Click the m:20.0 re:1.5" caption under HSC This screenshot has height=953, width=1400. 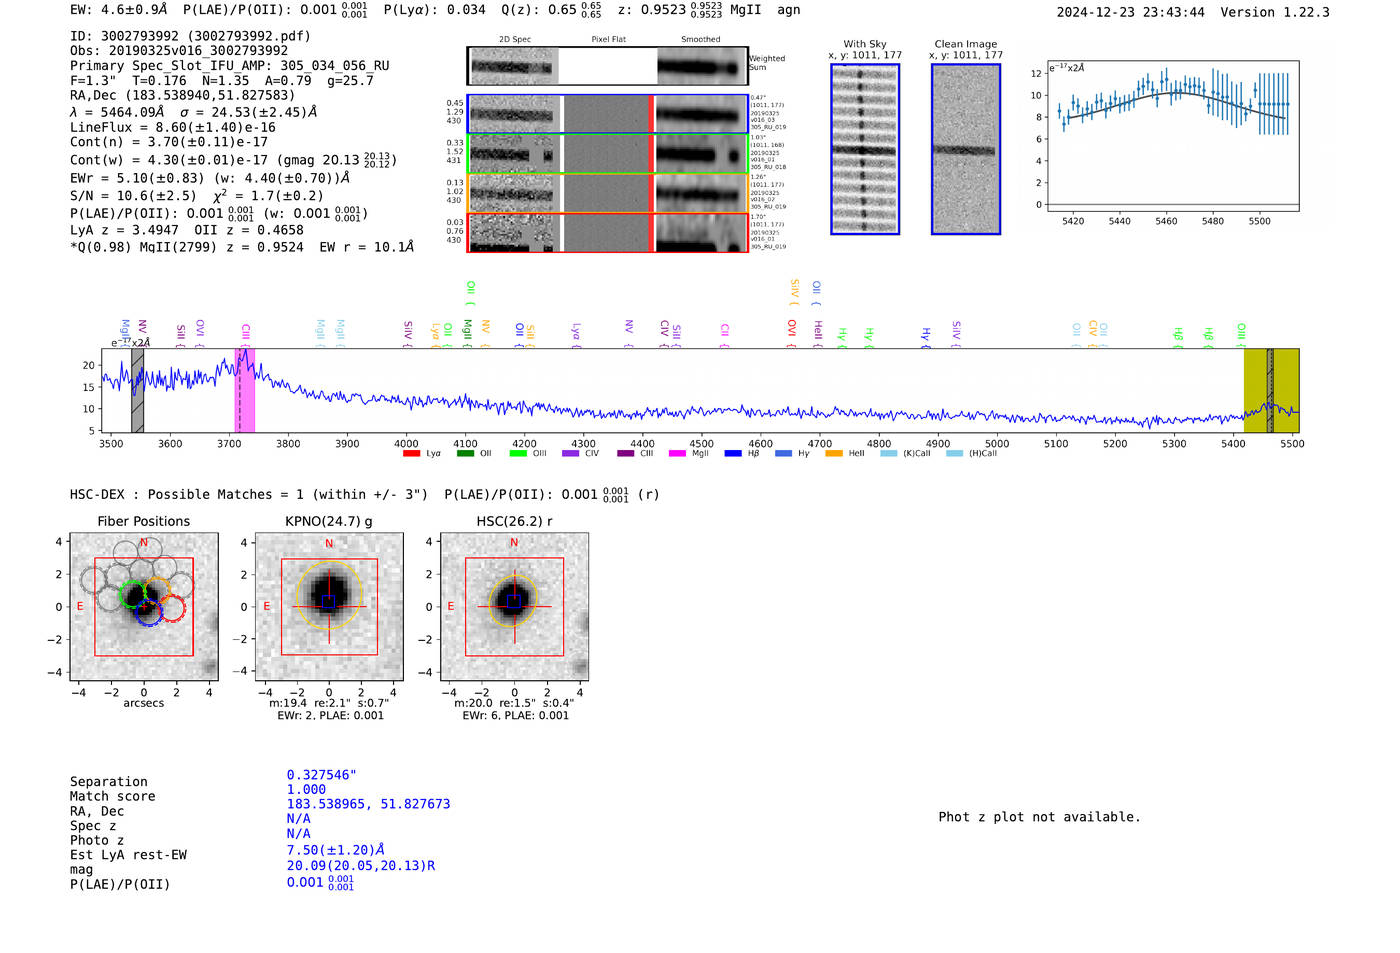514,703
